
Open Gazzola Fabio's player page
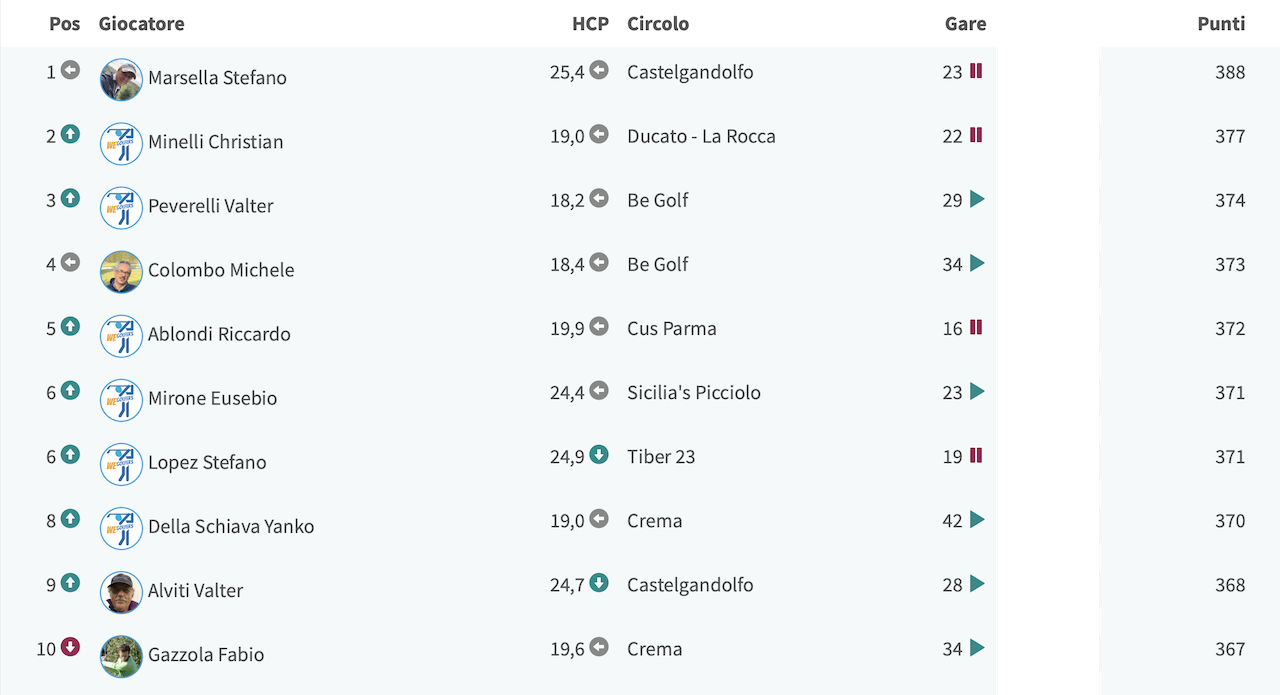pos(206,655)
